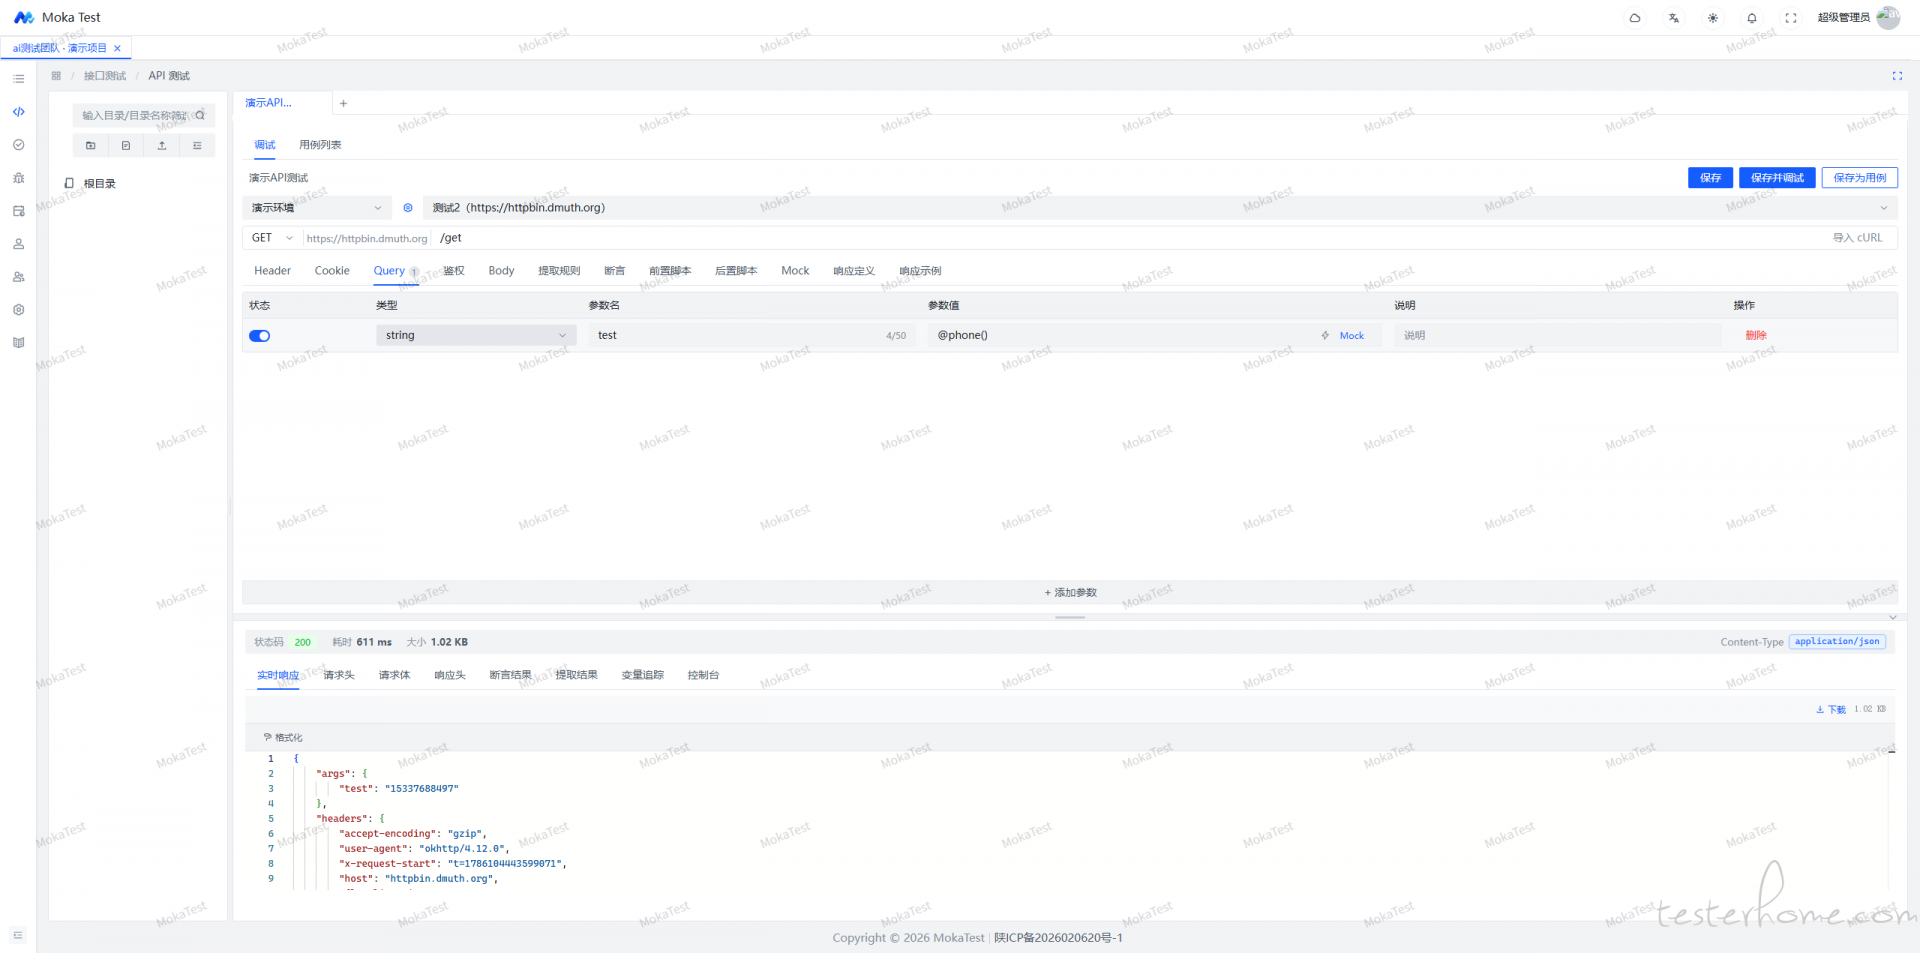Click the collapse sidebar icon at bottom left
This screenshot has height=953, width=1920.
18,936
